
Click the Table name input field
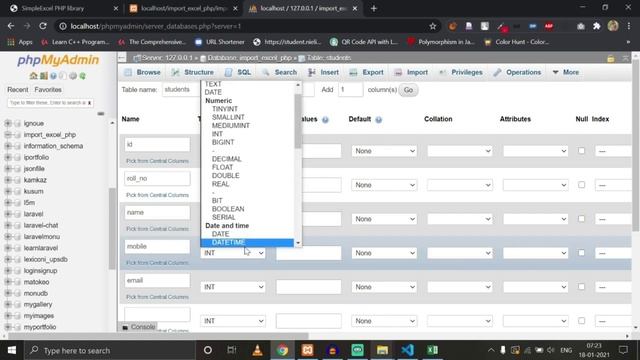click(x=181, y=89)
